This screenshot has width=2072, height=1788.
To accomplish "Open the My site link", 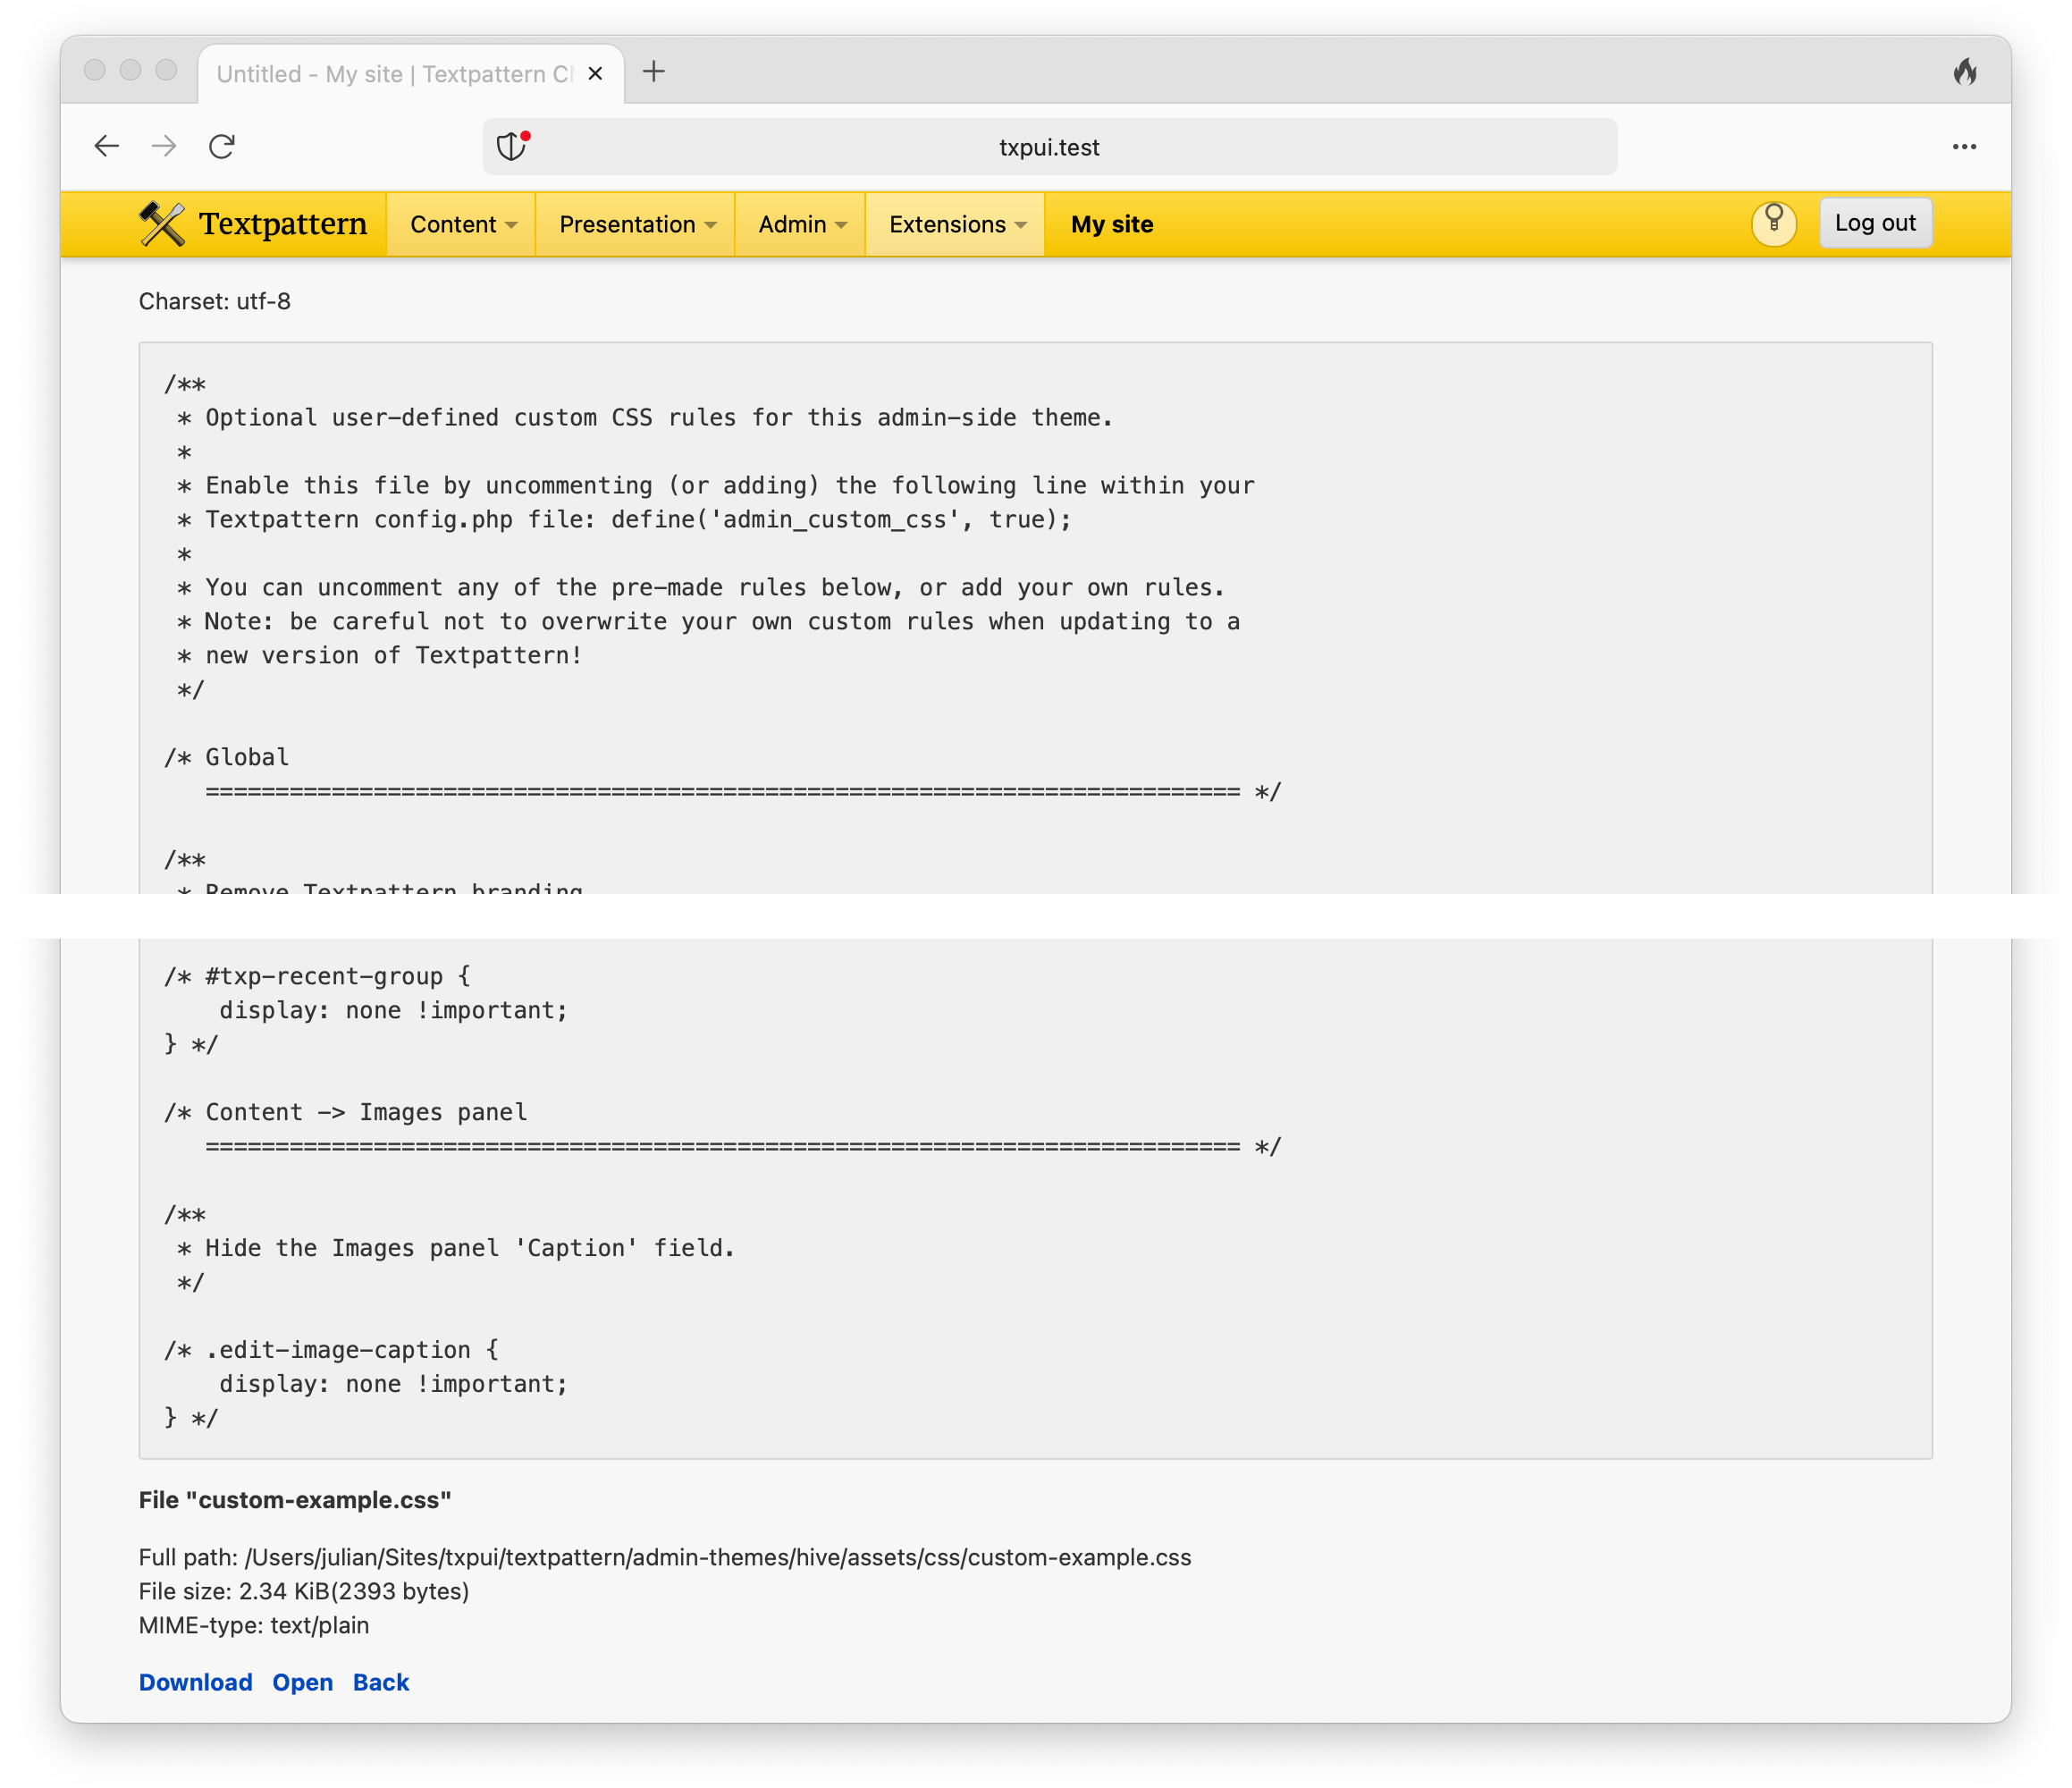I will 1112,224.
